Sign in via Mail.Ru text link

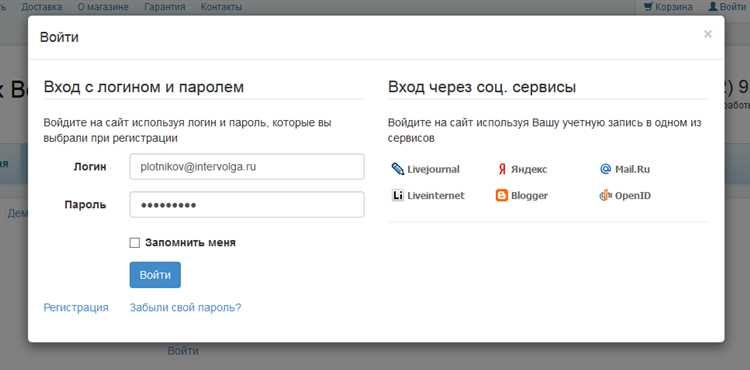click(x=632, y=169)
